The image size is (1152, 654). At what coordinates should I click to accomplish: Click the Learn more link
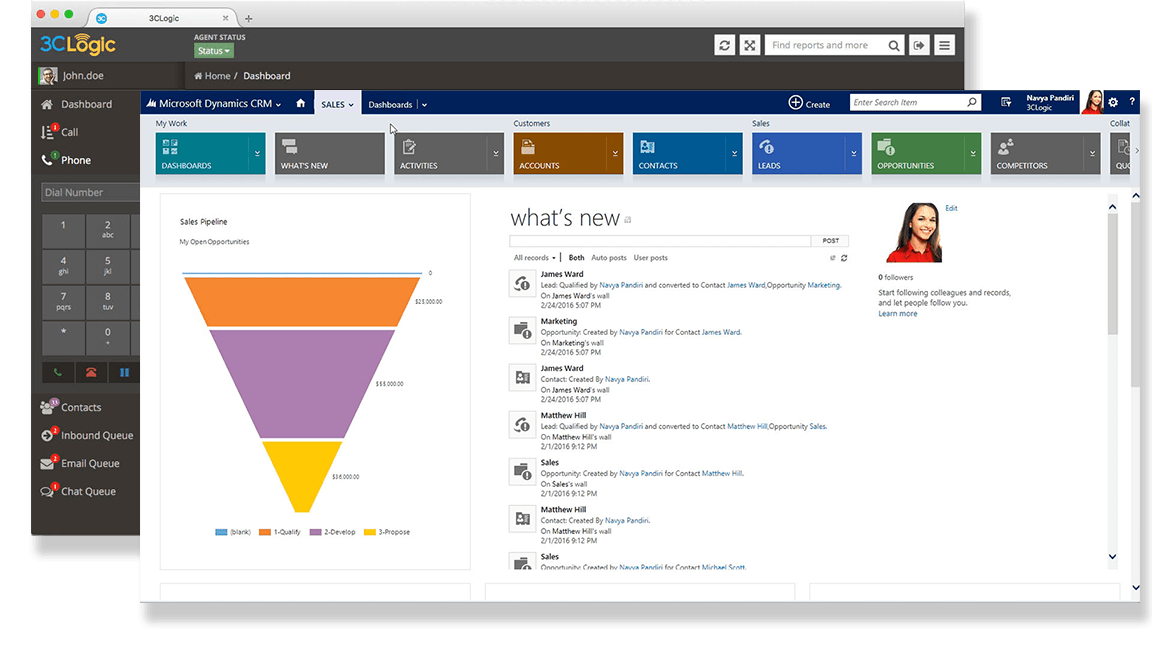898,314
